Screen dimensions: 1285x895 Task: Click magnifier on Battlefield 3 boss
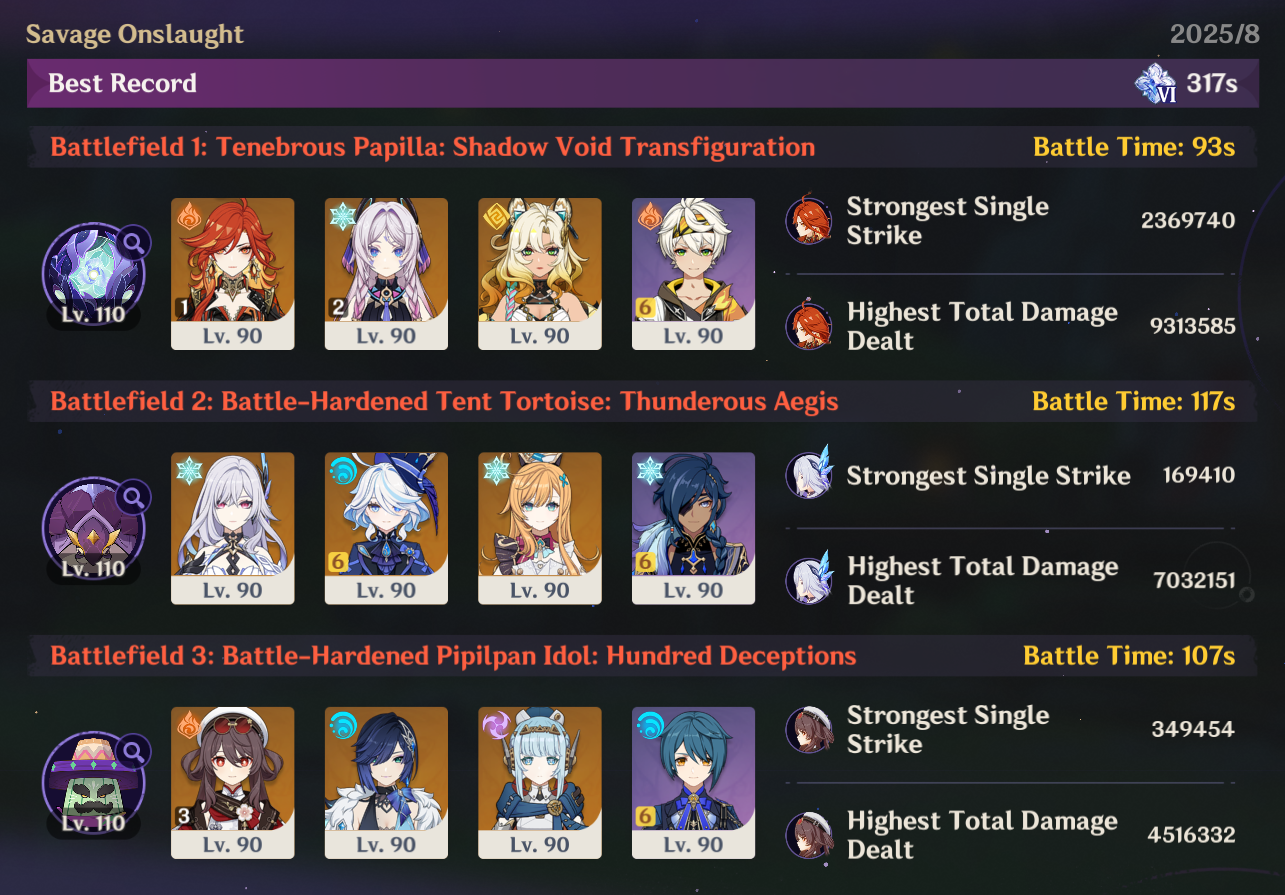pos(133,750)
